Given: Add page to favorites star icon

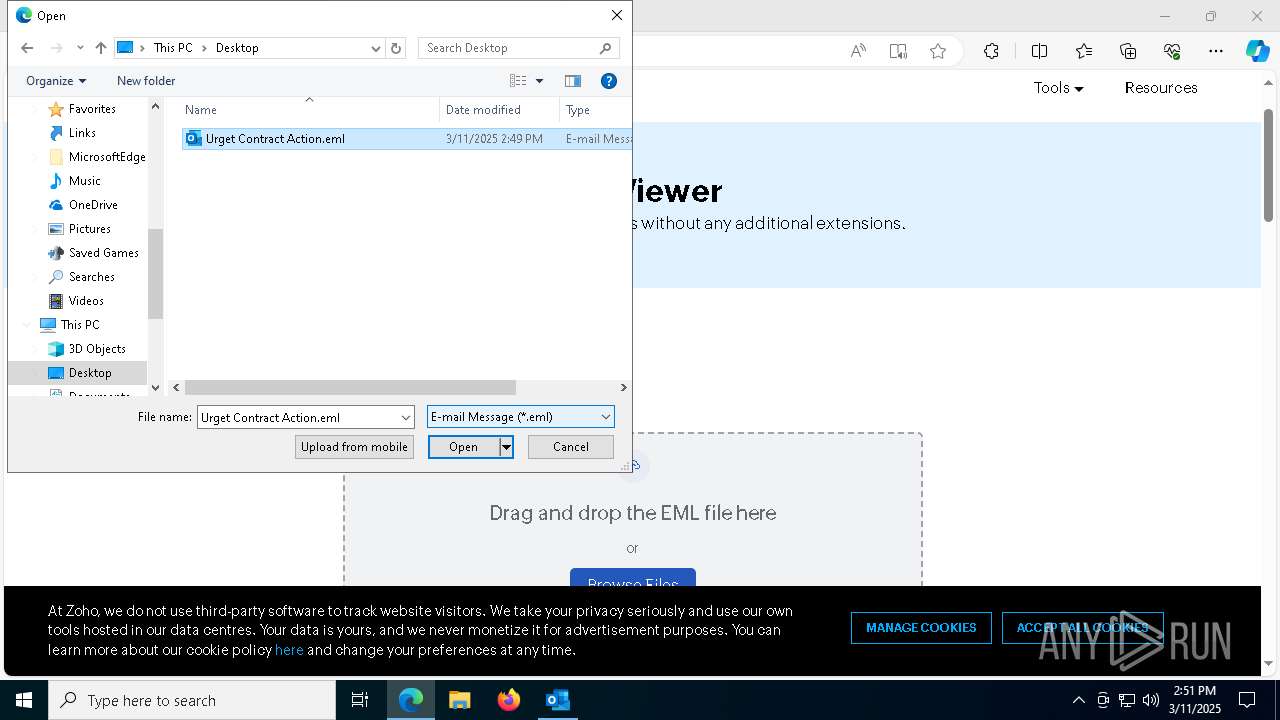Looking at the screenshot, I should (x=938, y=51).
